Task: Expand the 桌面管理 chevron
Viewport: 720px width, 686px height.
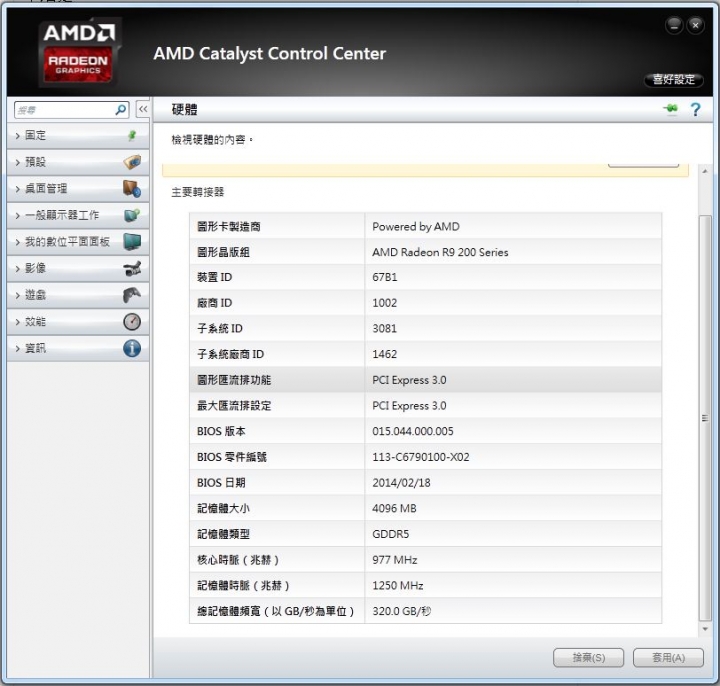Action: click(x=17, y=189)
